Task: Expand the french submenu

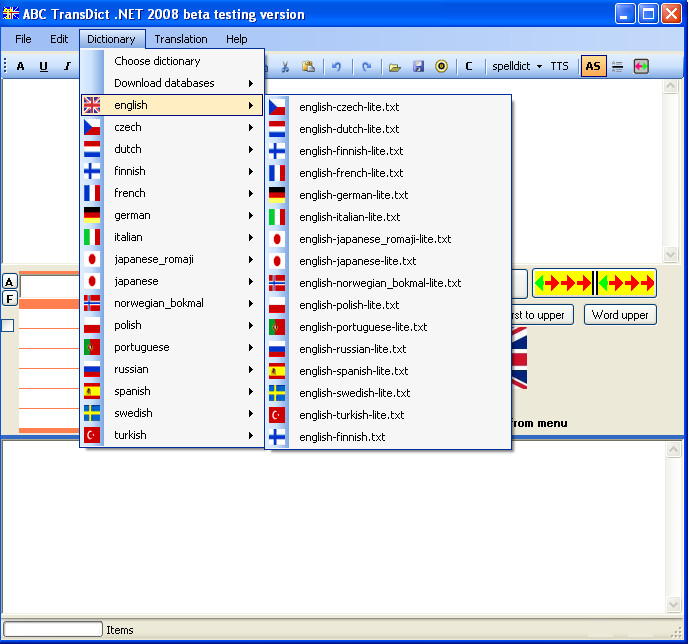Action: click(x=172, y=193)
